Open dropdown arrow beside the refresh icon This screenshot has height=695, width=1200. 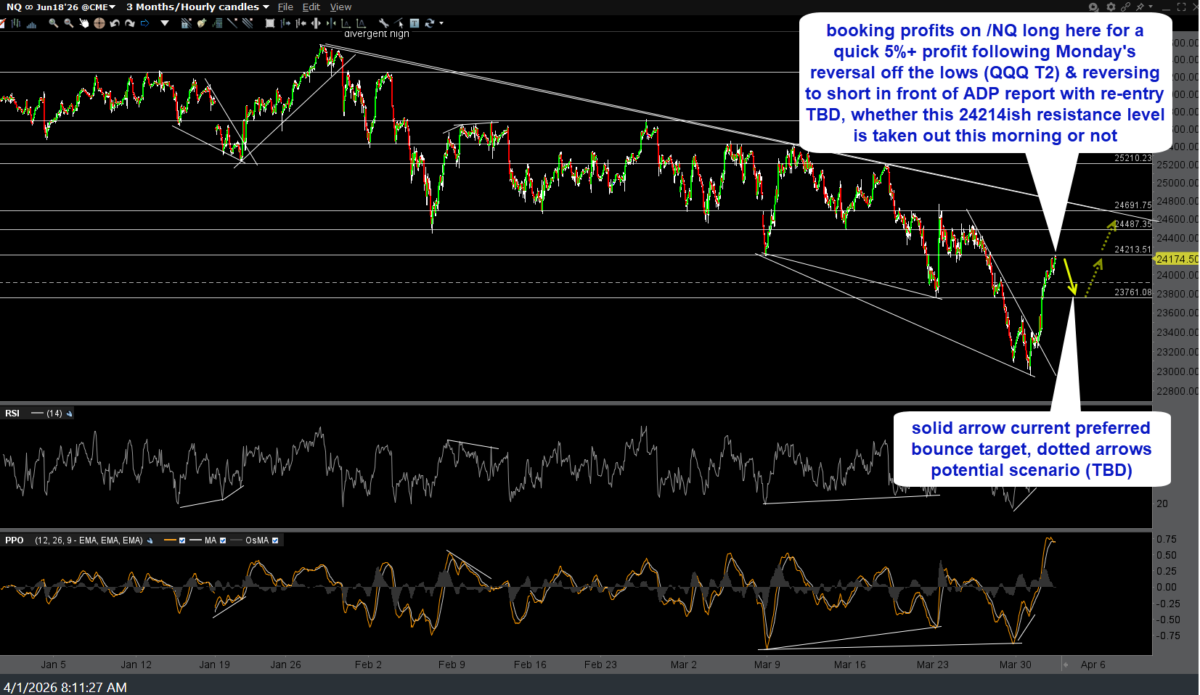[441, 22]
